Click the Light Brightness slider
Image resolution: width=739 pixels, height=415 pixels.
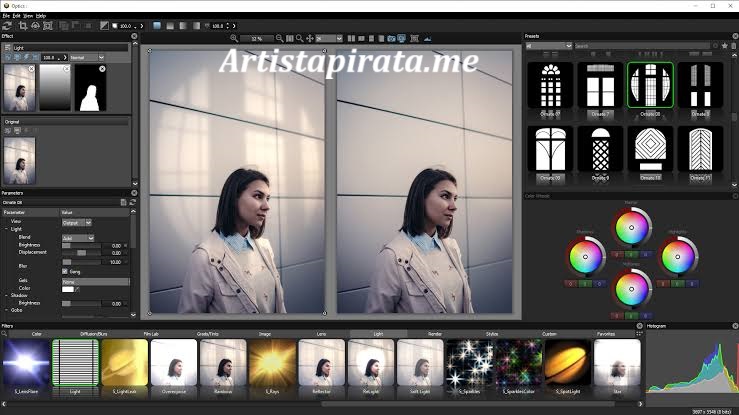coord(82,245)
